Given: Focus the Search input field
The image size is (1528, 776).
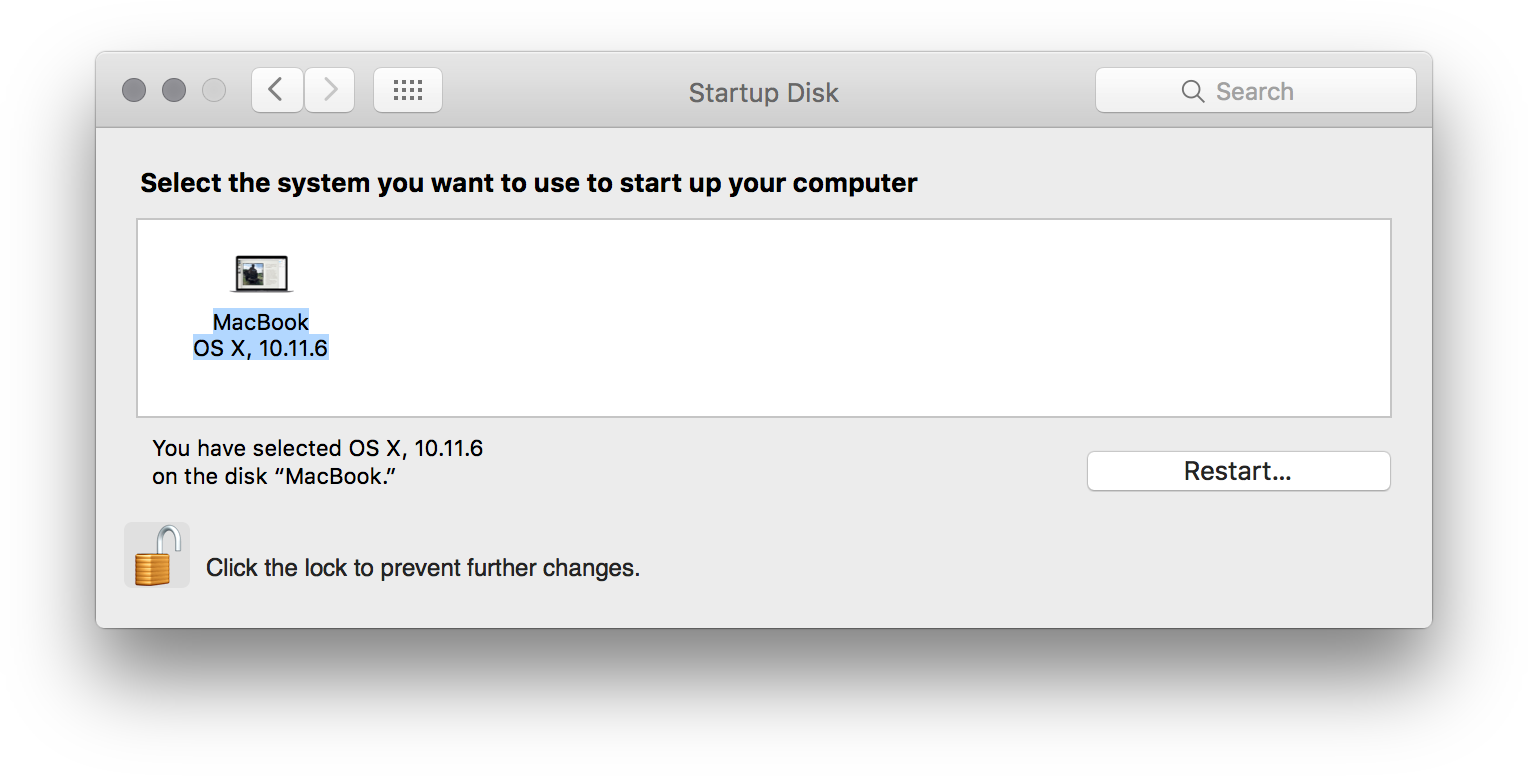Looking at the screenshot, I should [1256, 91].
